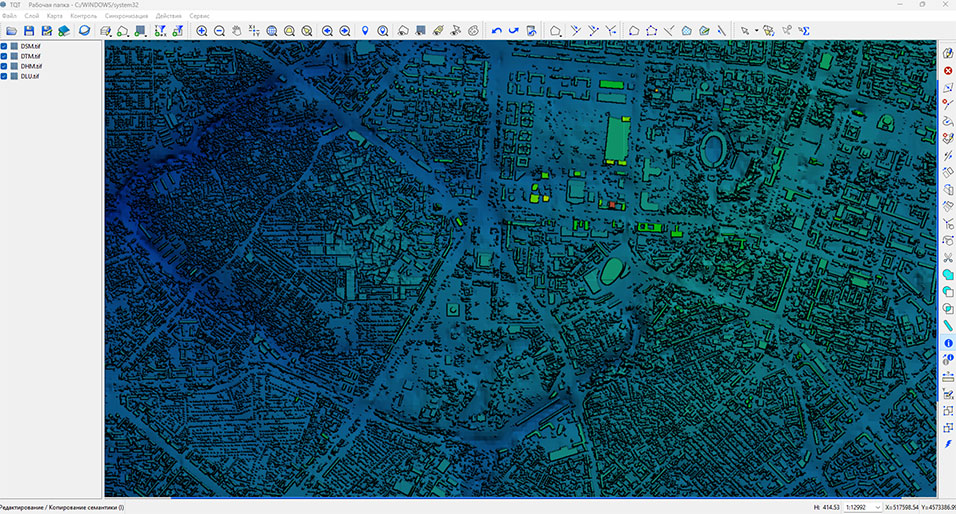Image resolution: width=956 pixels, height=514 pixels.
Task: Click the red building marker on map
Action: 612,205
